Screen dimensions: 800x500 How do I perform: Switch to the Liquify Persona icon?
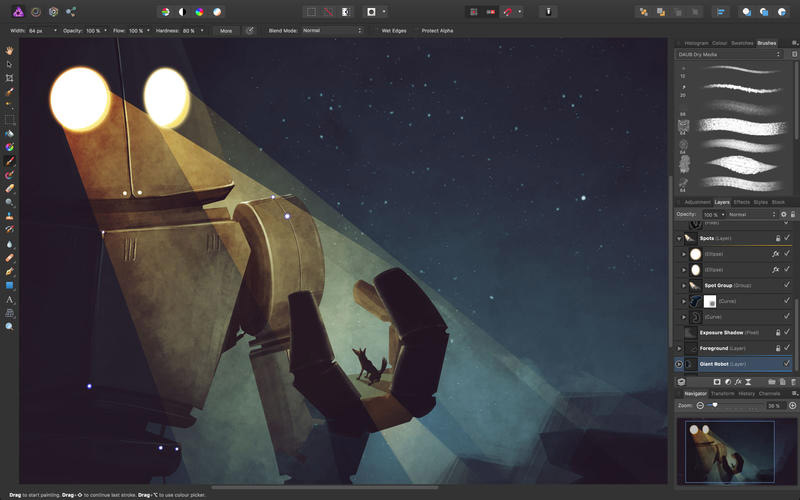pos(35,12)
